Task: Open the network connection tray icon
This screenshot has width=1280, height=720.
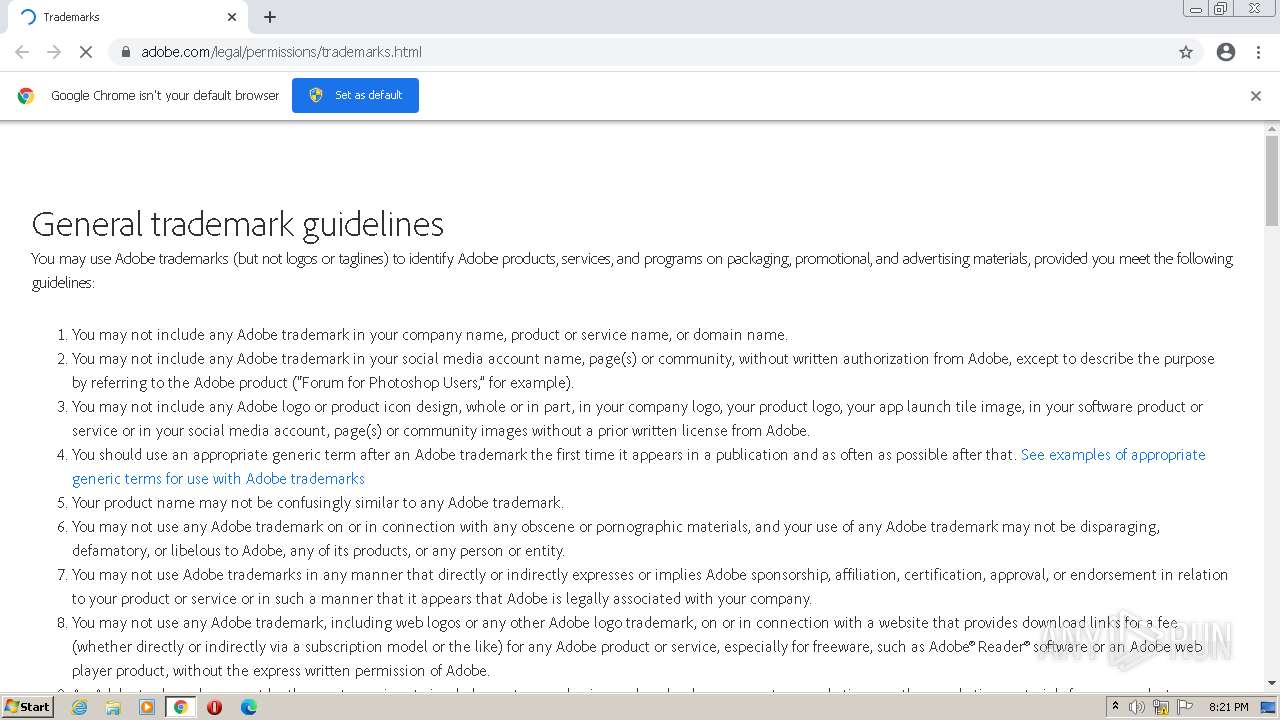Action: 1161,707
